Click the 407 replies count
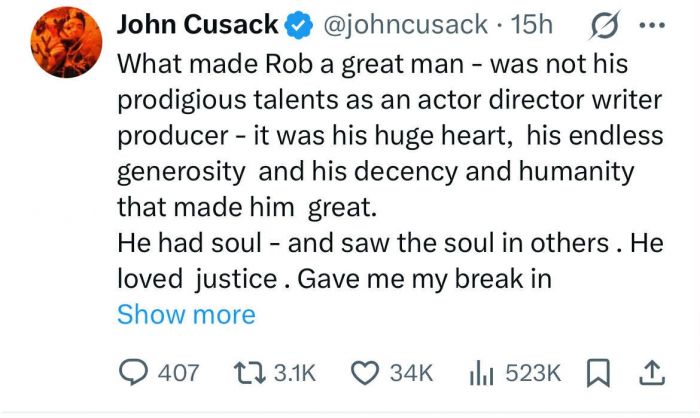Viewport: 700px width, 418px height. pyautogui.click(x=178, y=373)
